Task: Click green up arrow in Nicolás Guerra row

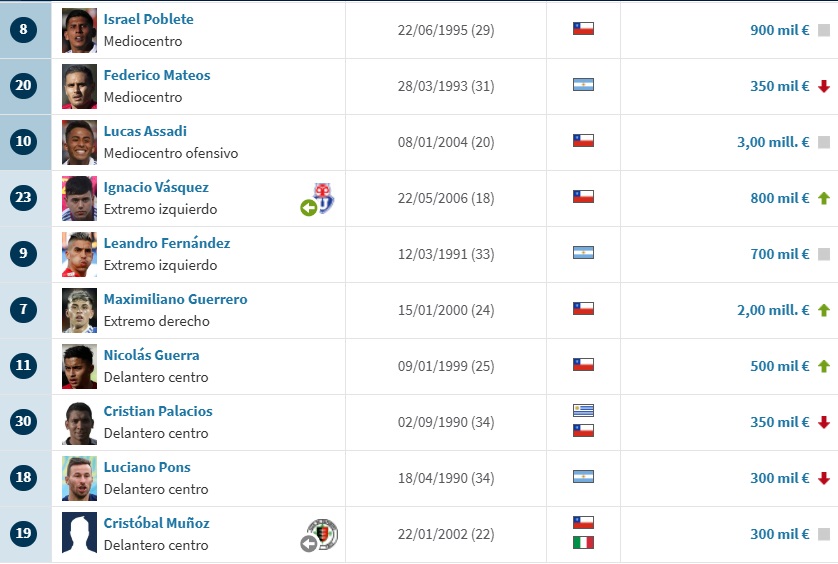Action: pos(824,366)
